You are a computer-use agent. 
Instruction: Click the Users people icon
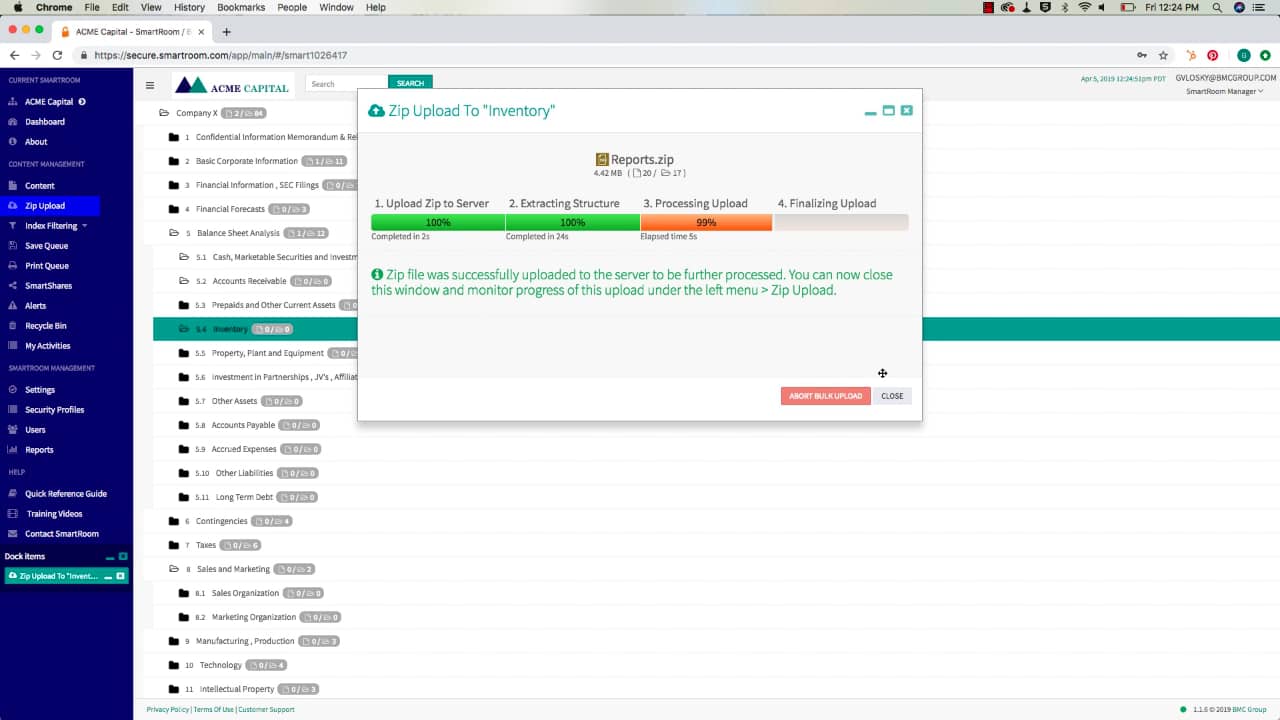tap(13, 430)
